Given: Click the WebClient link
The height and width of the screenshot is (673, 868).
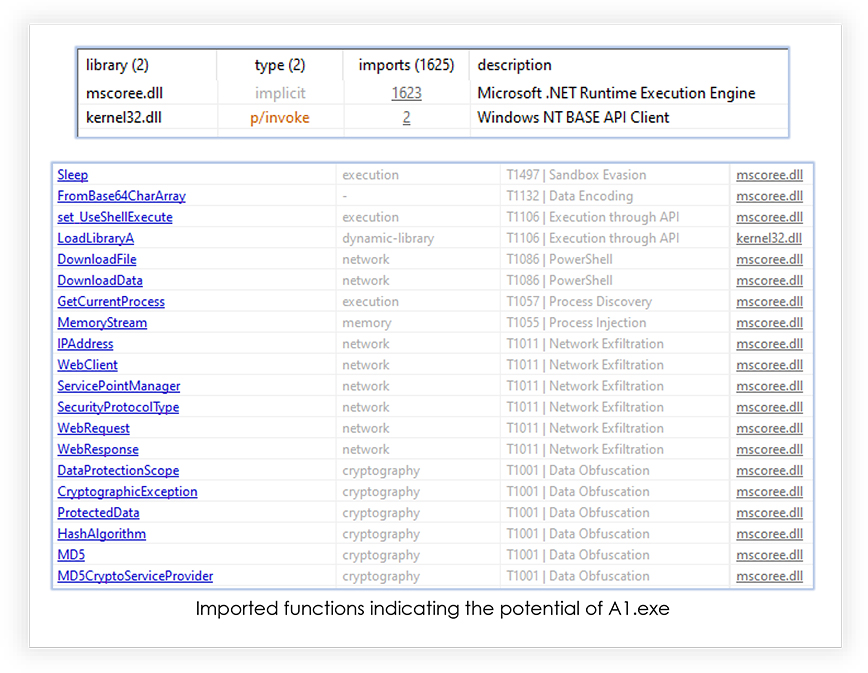Looking at the screenshot, I should pyautogui.click(x=87, y=365).
